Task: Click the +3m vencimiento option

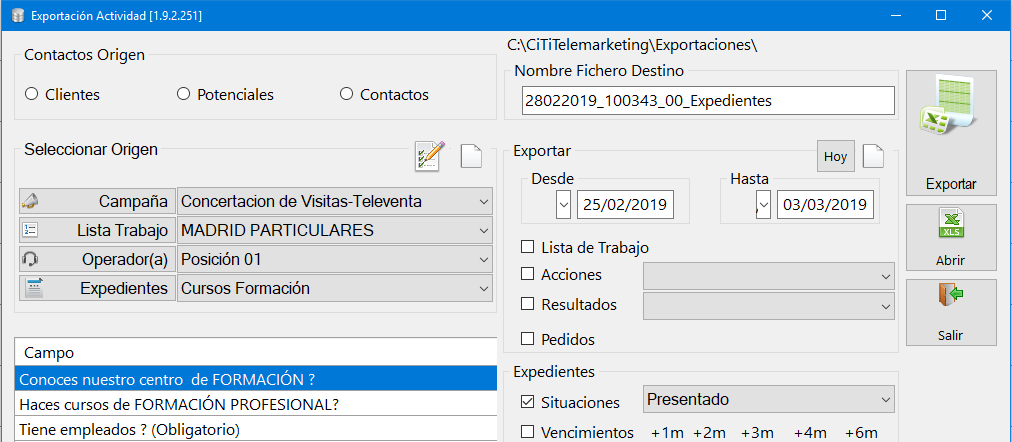Action: [x=758, y=432]
